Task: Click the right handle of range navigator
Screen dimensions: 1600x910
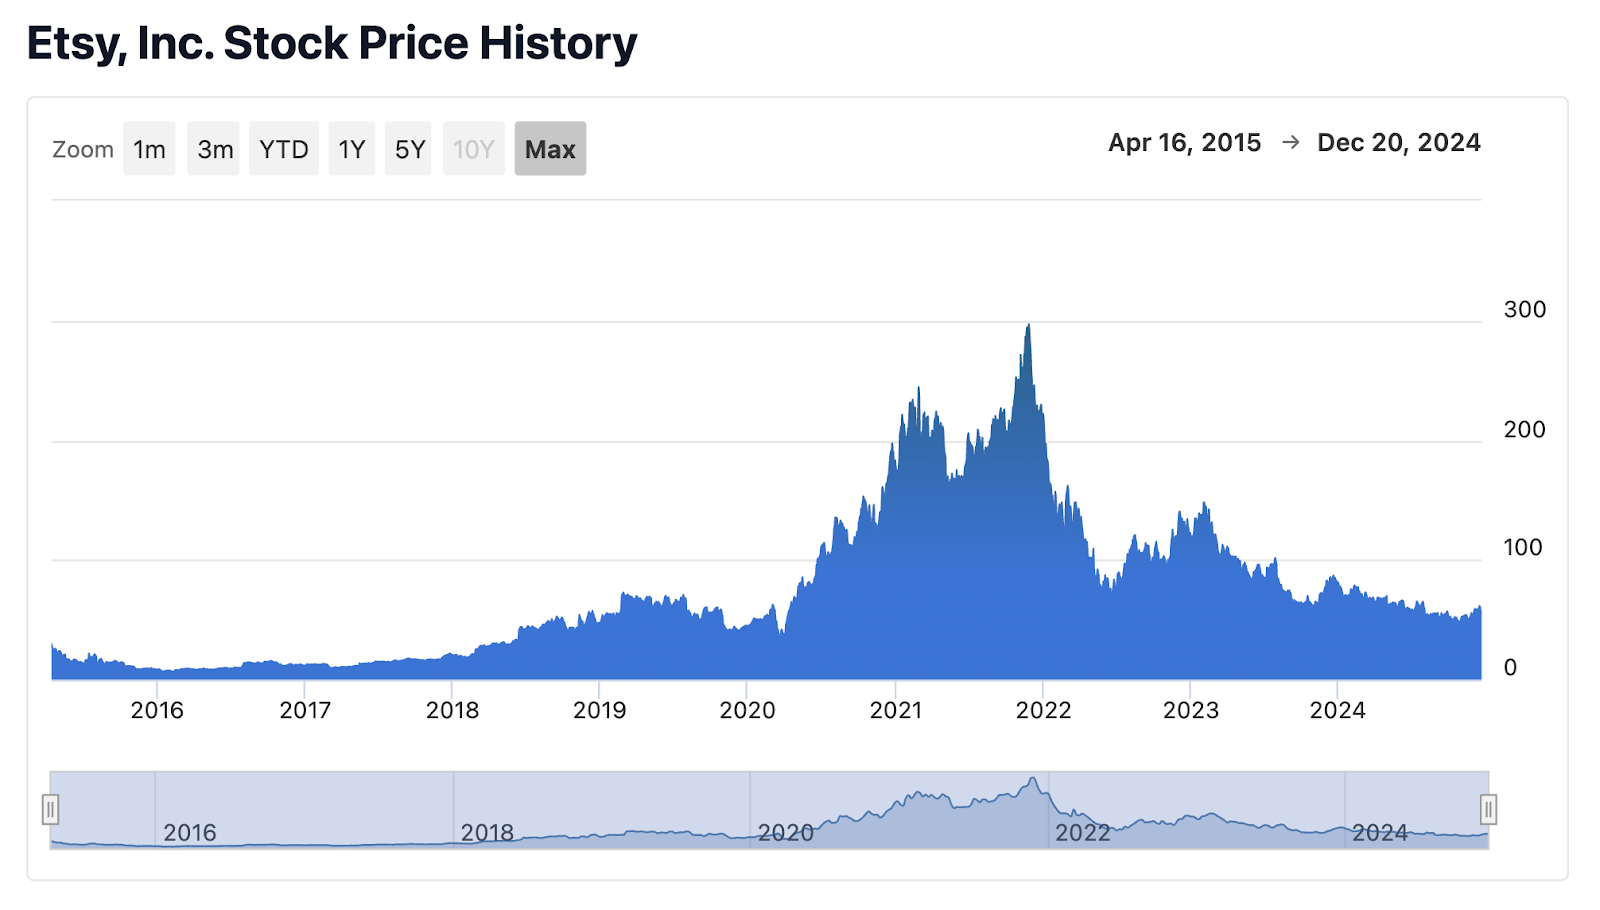Action: [x=1487, y=810]
